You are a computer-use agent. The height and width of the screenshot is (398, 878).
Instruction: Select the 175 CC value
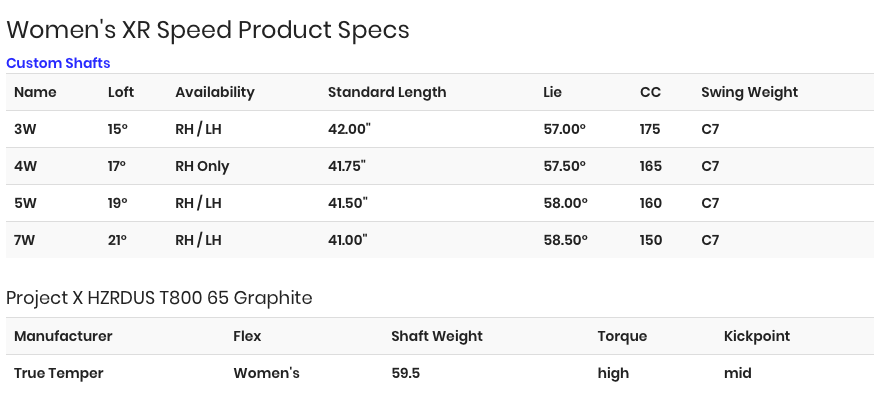[x=650, y=129]
